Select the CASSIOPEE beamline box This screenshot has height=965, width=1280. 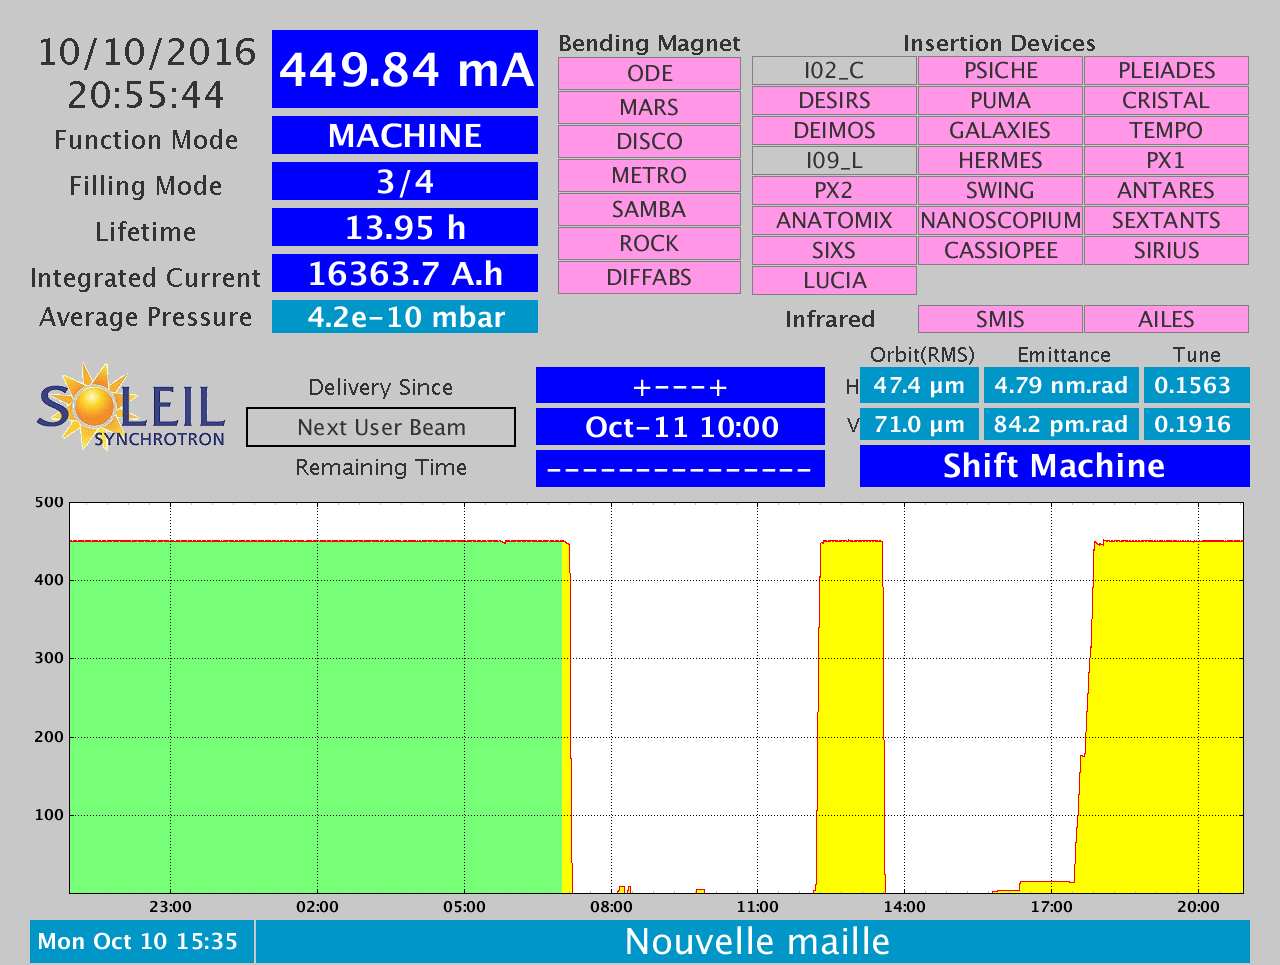[1000, 251]
